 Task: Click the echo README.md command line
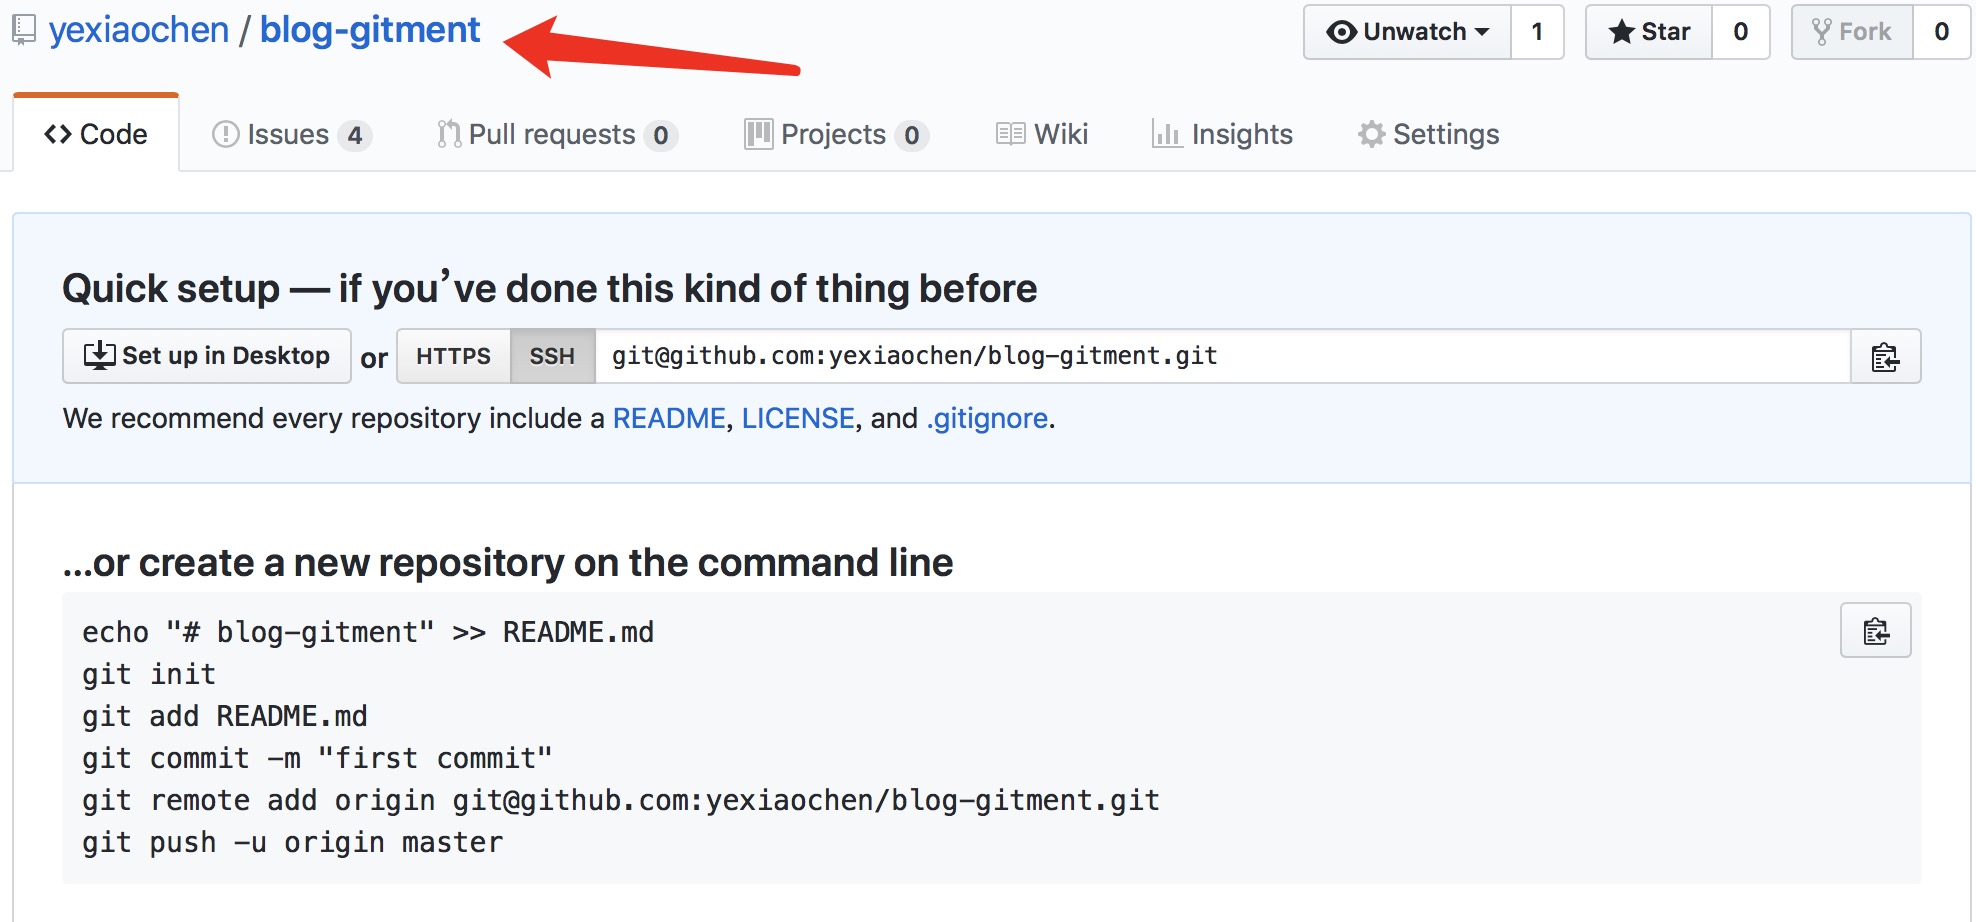coord(368,632)
